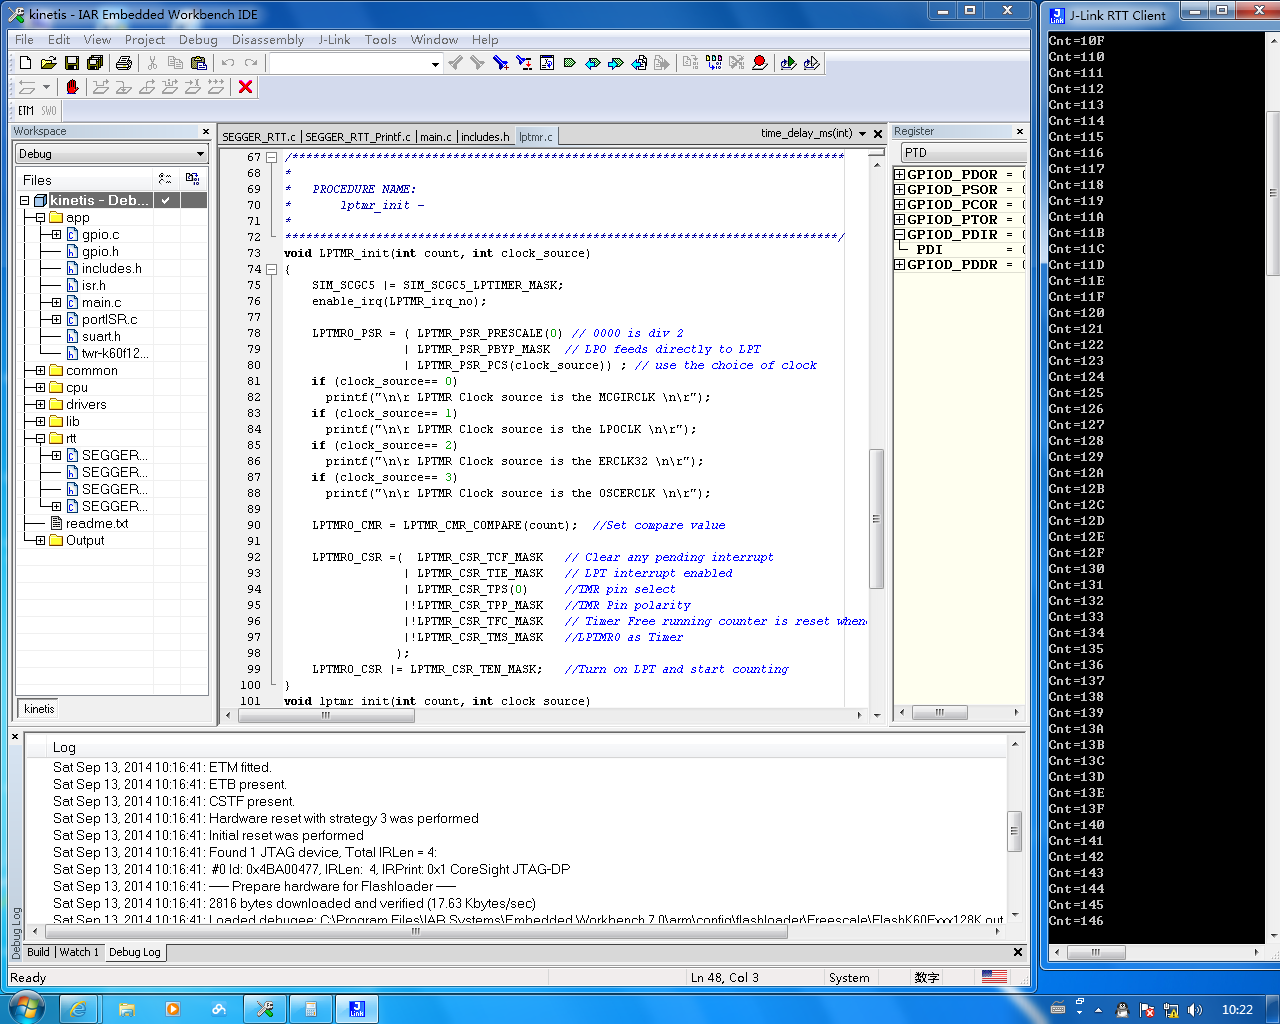Select the includes.h editor tab

[486, 137]
